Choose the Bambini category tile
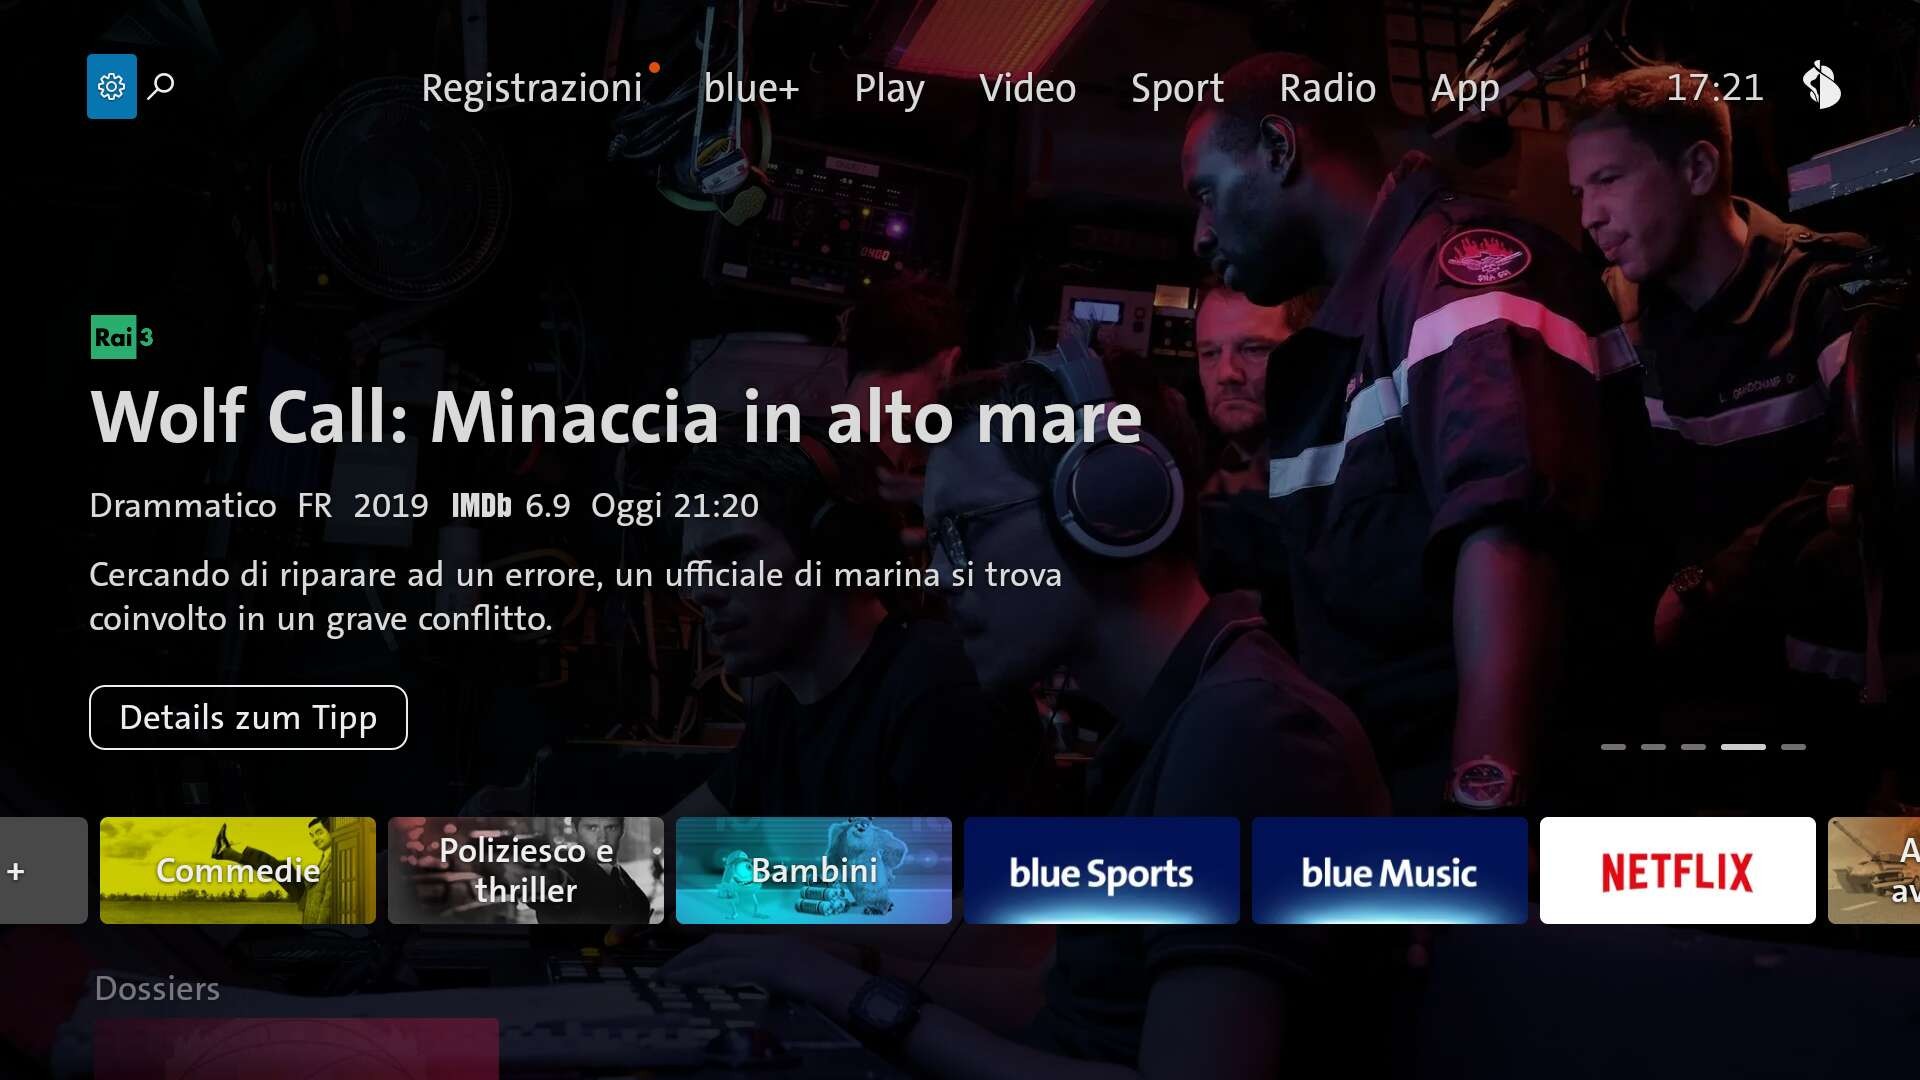 coord(813,870)
